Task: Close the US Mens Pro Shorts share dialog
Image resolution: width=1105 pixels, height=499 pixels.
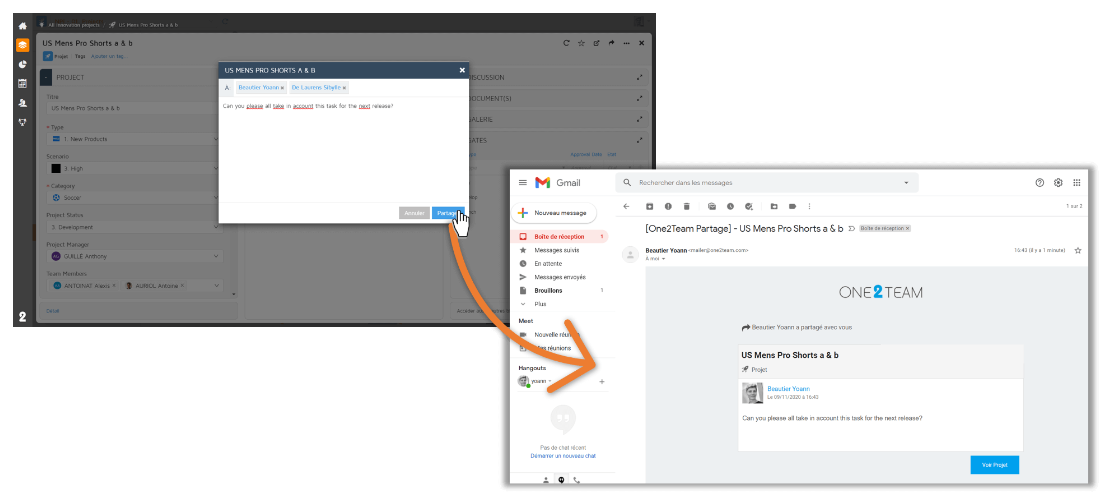Action: (462, 70)
